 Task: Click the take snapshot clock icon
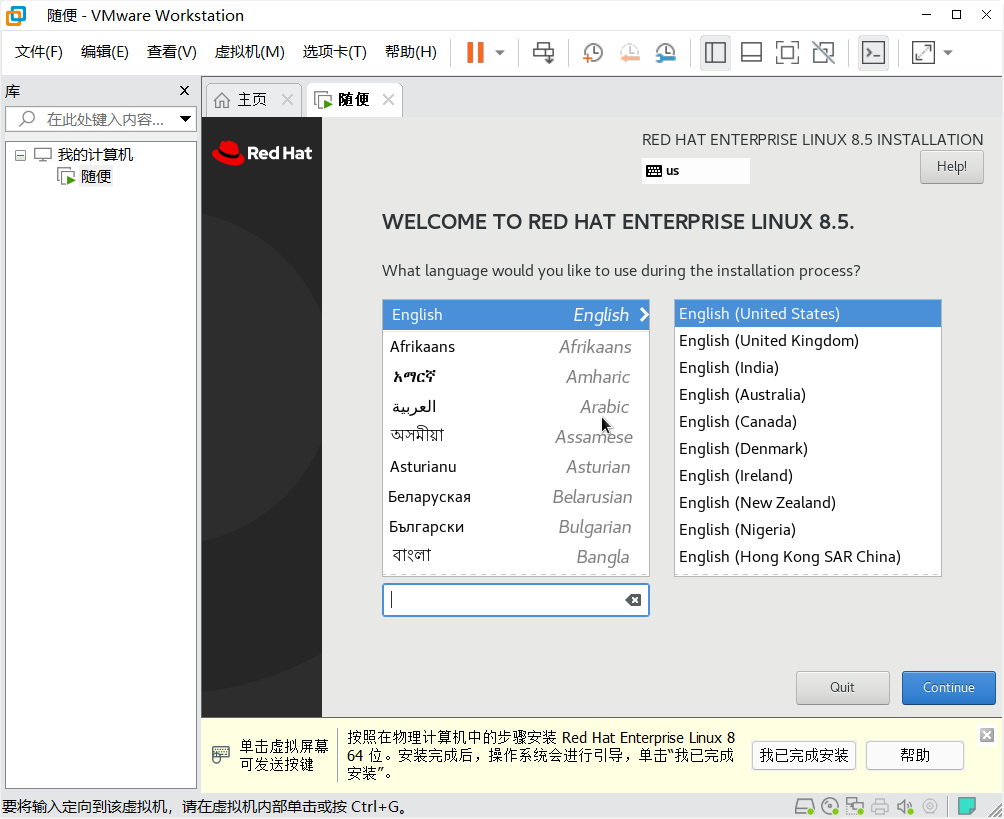(x=593, y=53)
